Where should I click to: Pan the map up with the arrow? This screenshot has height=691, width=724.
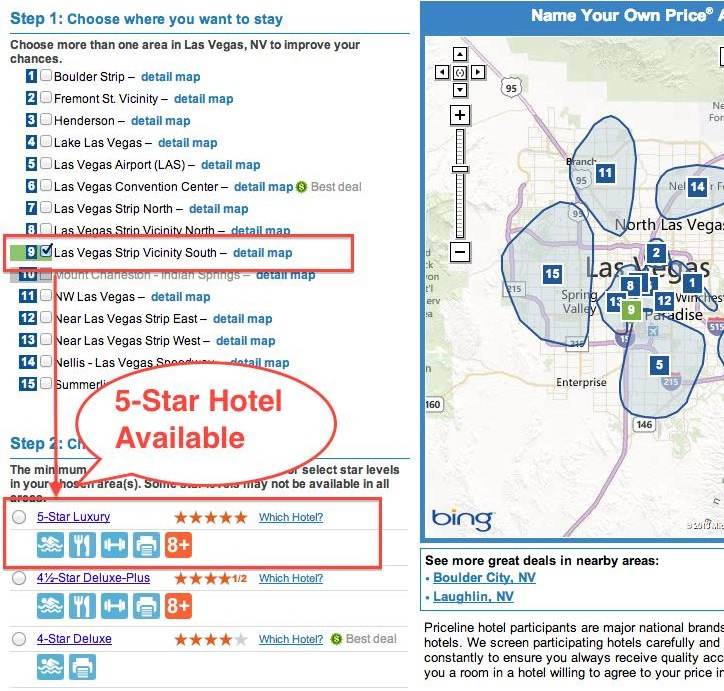pos(459,54)
